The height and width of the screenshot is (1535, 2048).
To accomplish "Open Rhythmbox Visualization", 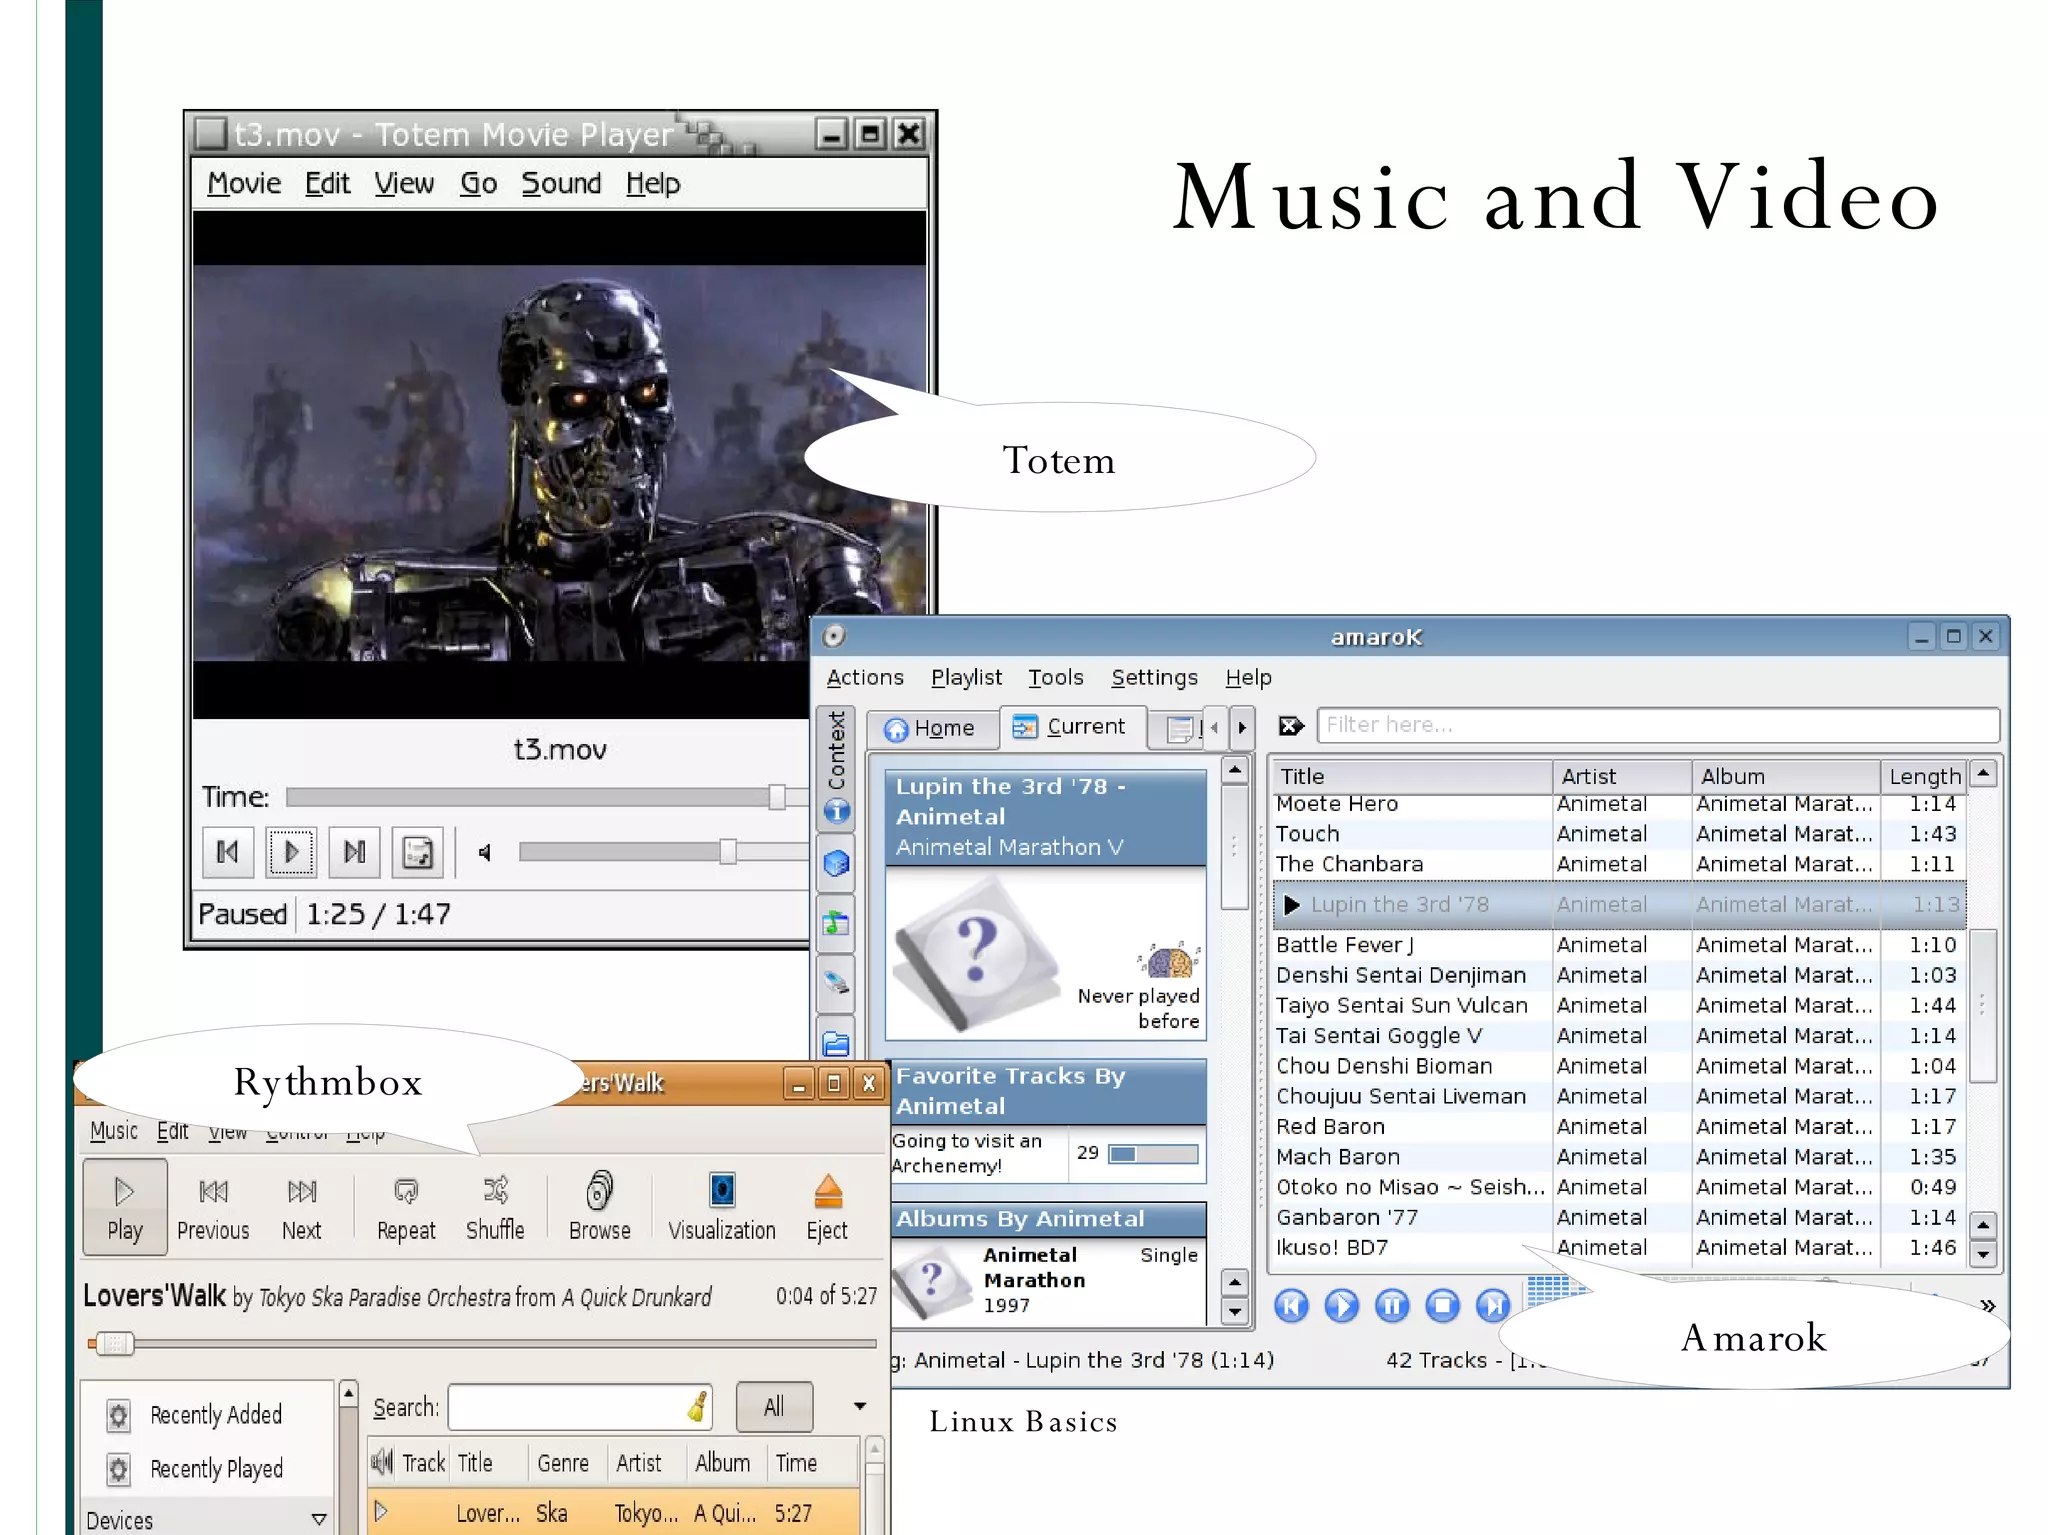I will pyautogui.click(x=722, y=1208).
